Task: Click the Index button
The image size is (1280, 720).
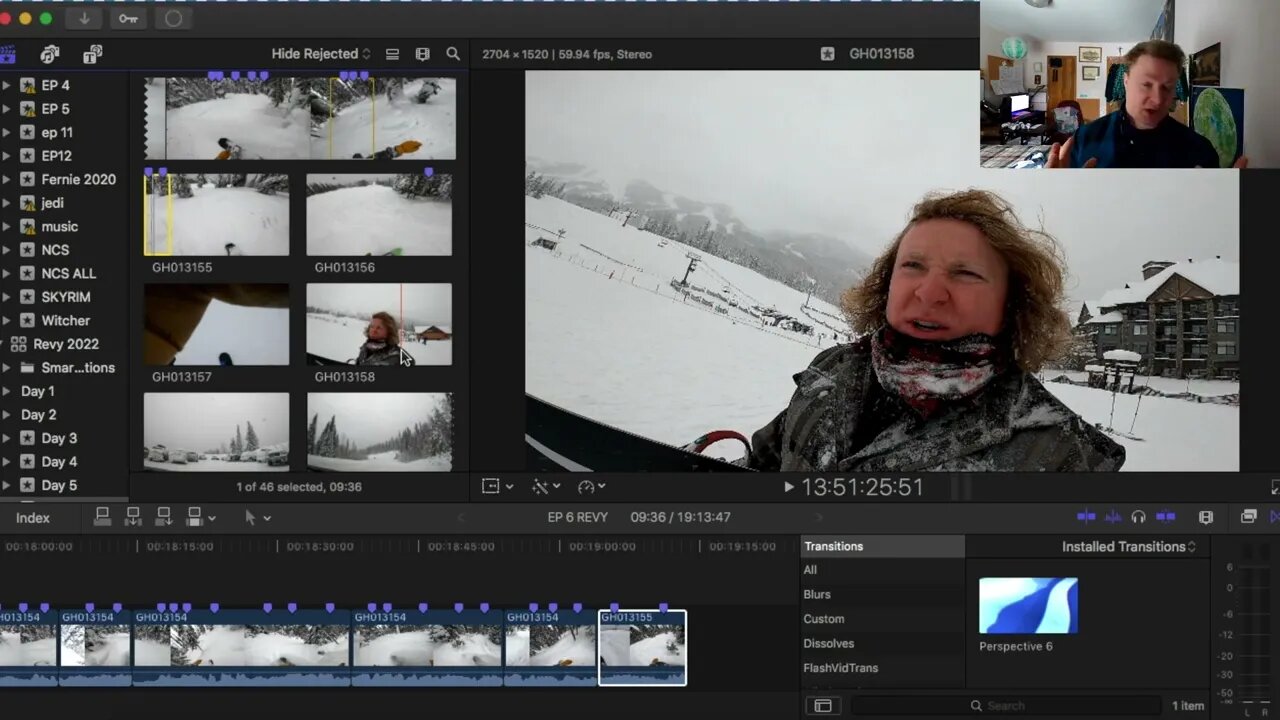Action: [33, 518]
